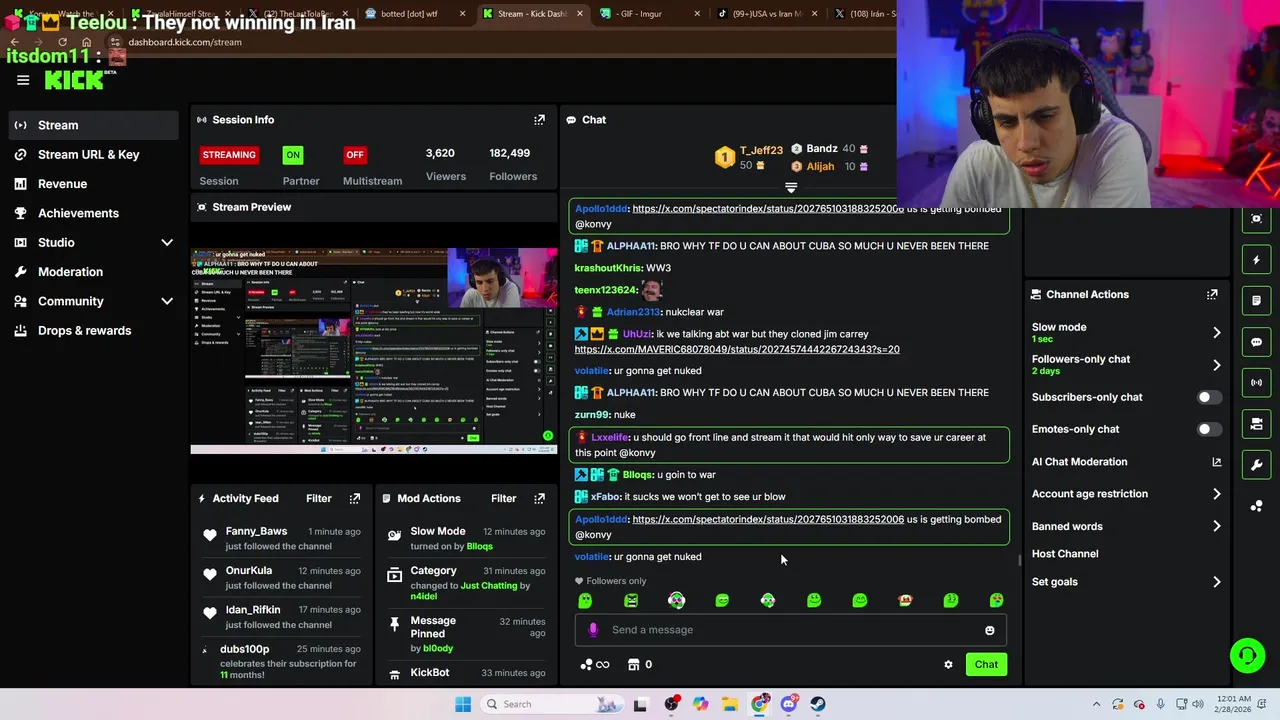Select Drops & rewards in sidebar
This screenshot has width=1280, height=720.
[x=84, y=331]
